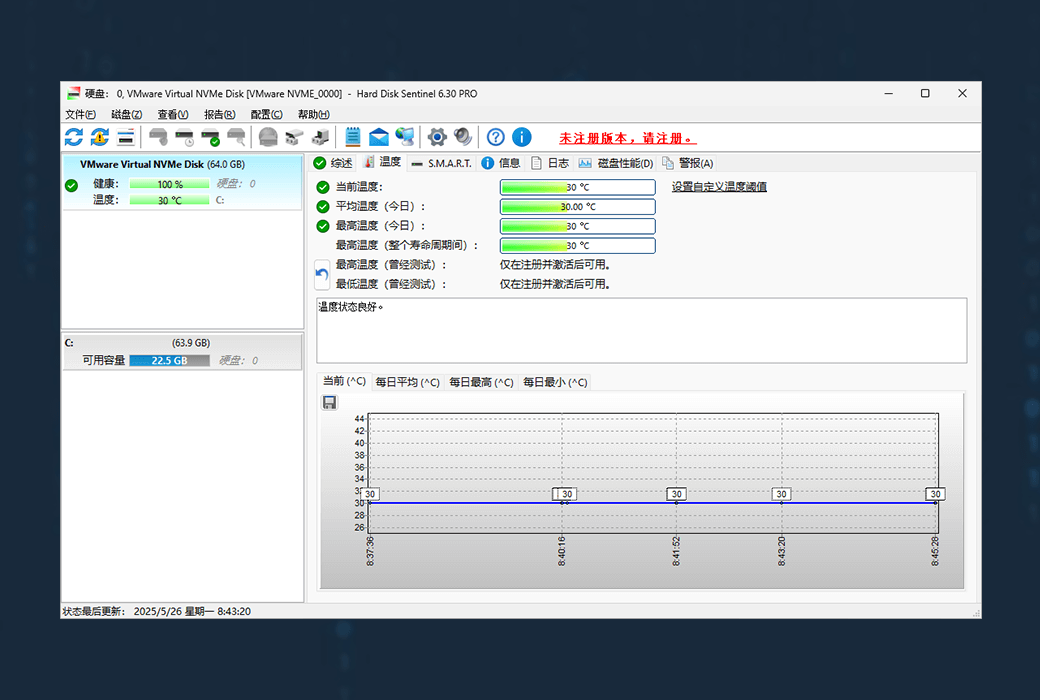Click the disk with magnifier icon
Viewport: 1040px width, 700px height.
click(x=236, y=137)
